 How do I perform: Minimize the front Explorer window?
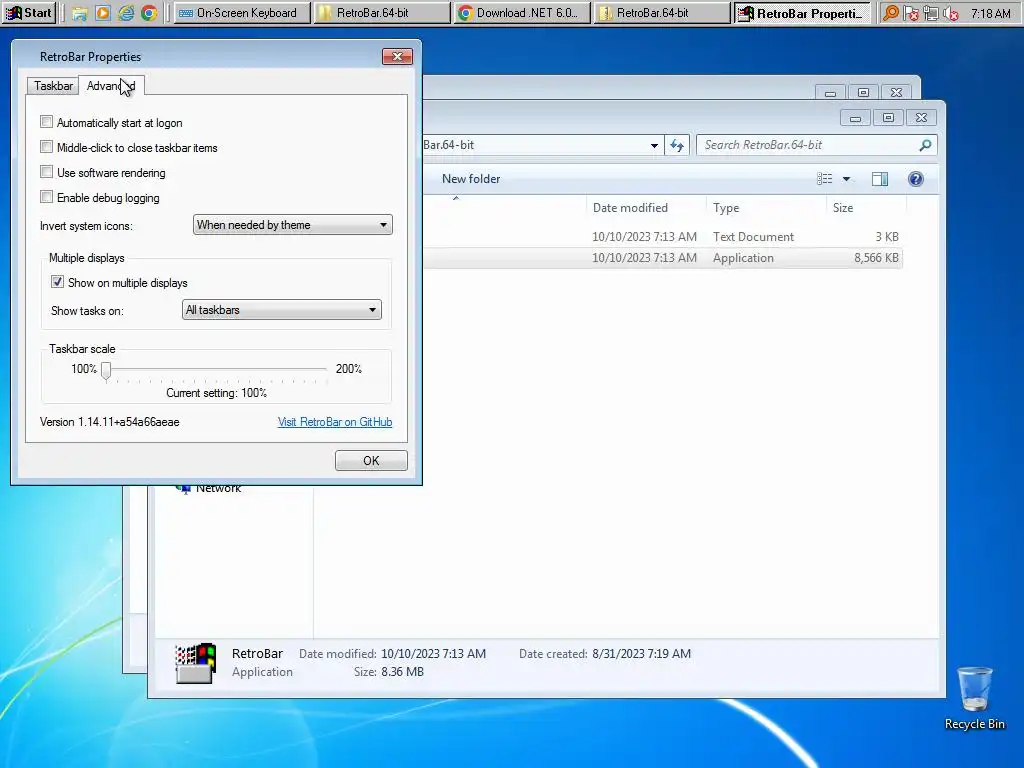point(856,118)
